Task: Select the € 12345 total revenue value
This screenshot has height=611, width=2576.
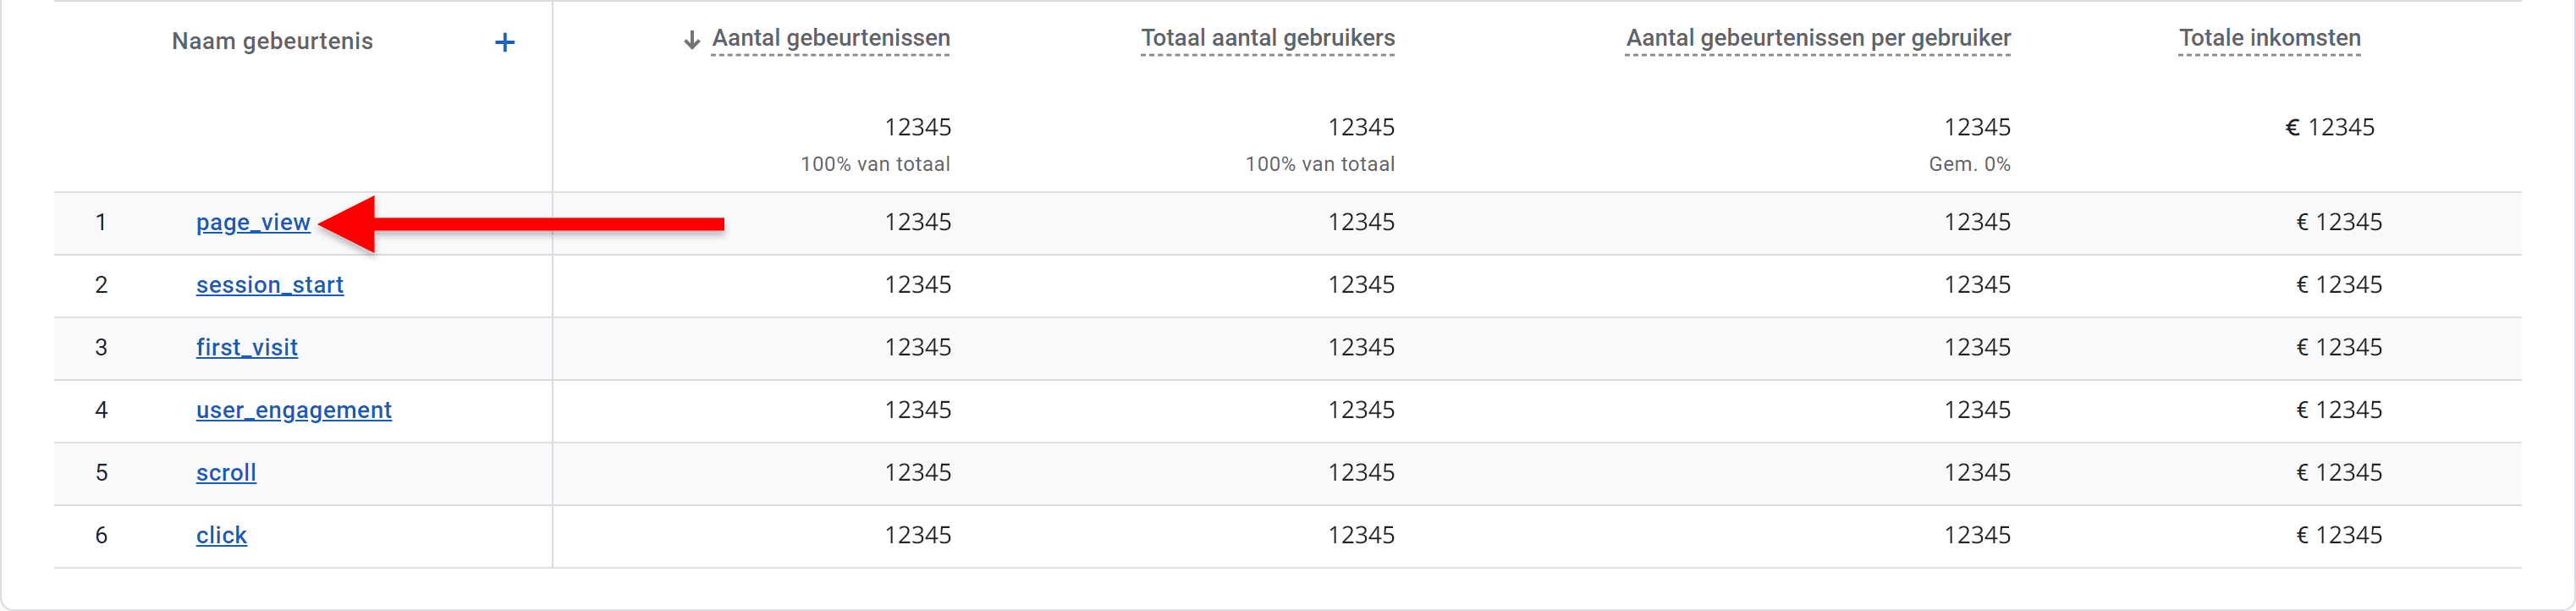Action: click(x=2330, y=127)
